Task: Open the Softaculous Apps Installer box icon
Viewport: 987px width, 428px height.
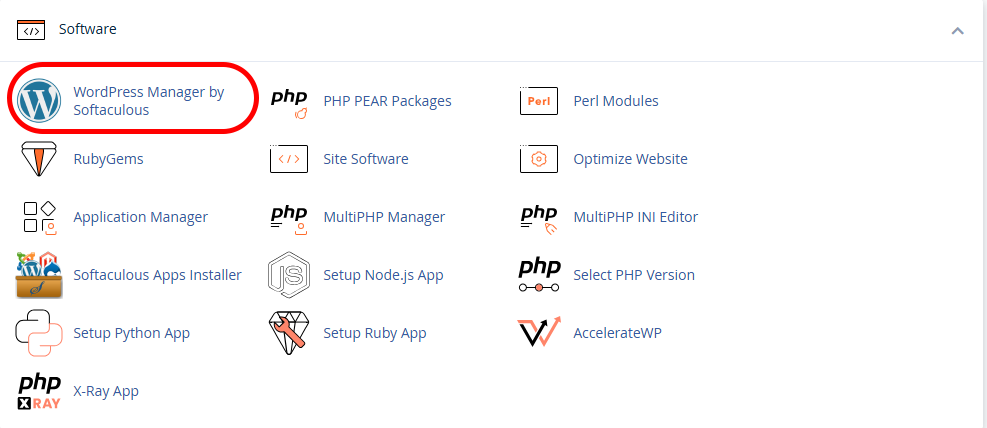Action: 38,275
